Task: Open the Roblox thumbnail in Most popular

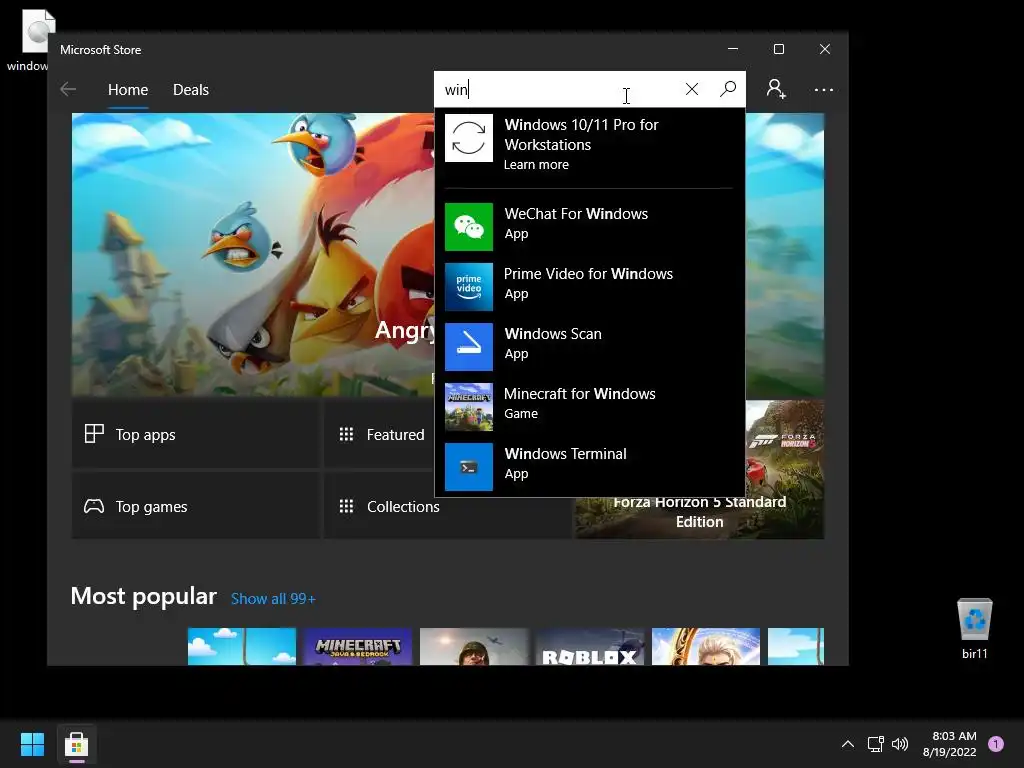Action: [x=590, y=647]
